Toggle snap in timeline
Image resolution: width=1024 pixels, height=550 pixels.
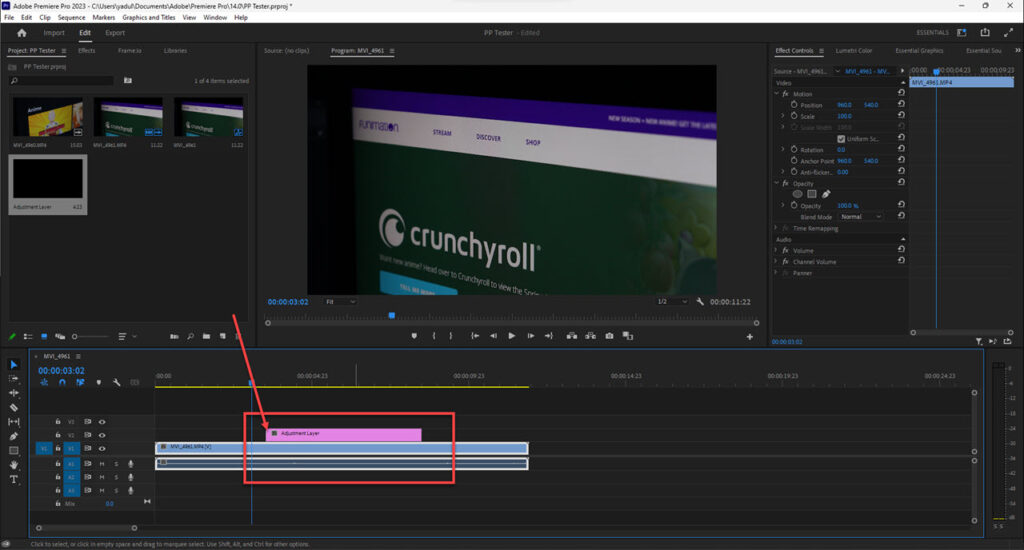[x=62, y=383]
